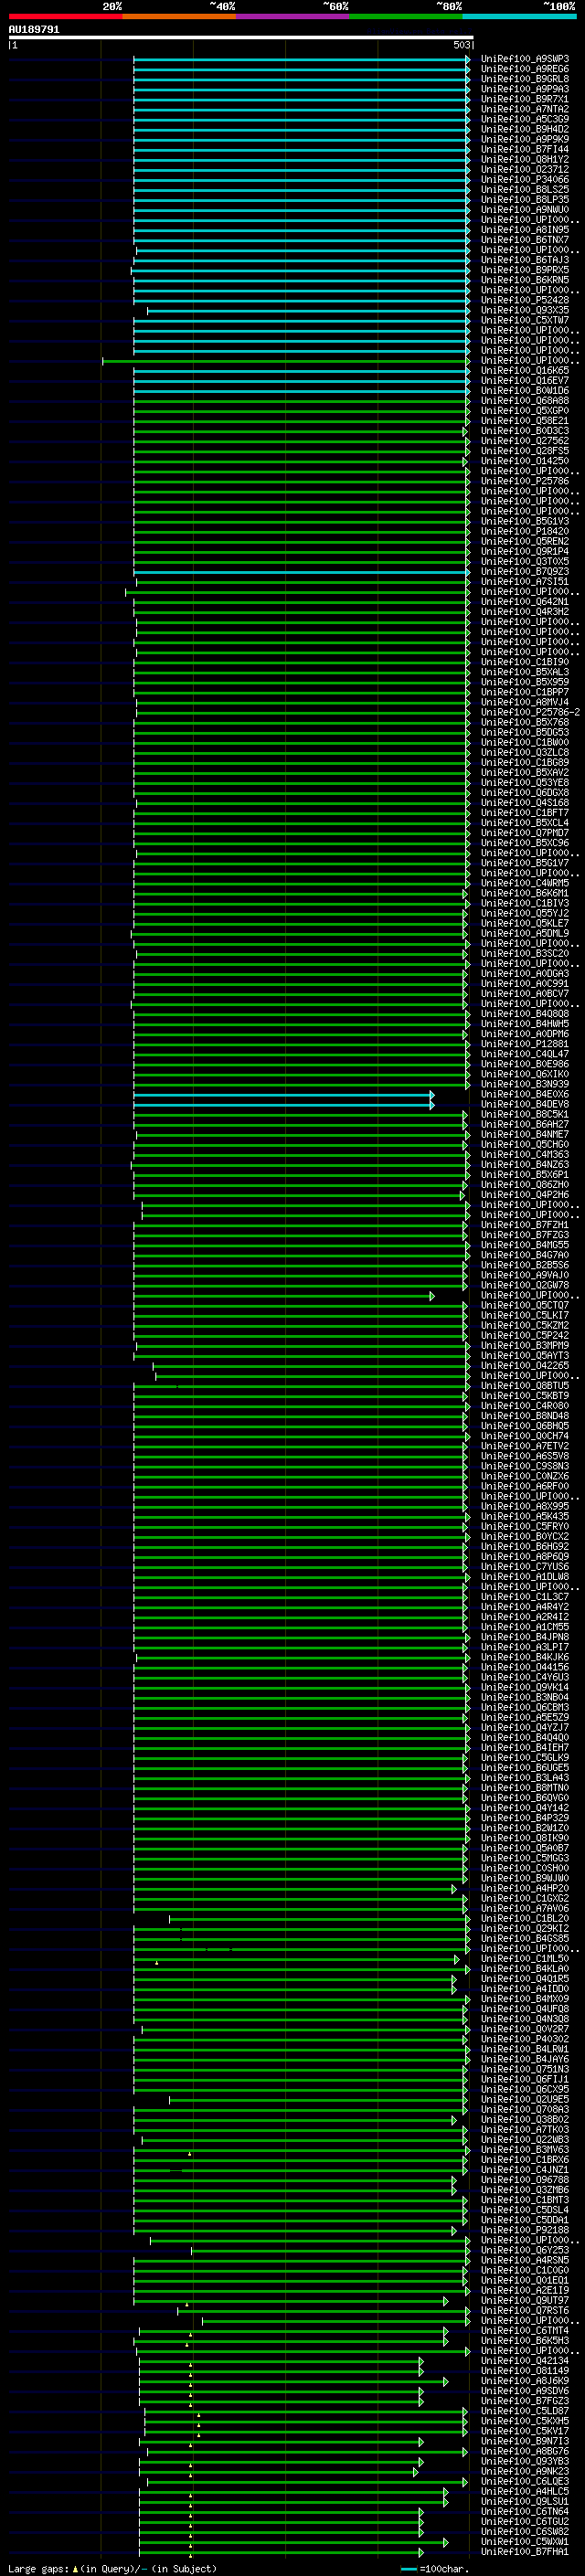Click the 503 end position on ruler
This screenshot has height=2576, width=585.
coord(461,45)
